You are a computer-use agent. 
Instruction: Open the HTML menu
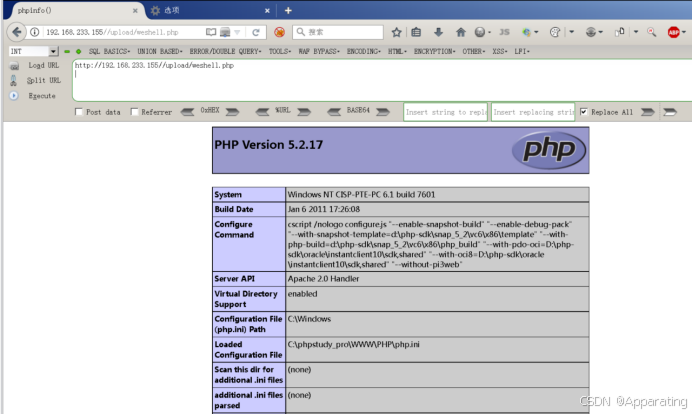point(397,52)
